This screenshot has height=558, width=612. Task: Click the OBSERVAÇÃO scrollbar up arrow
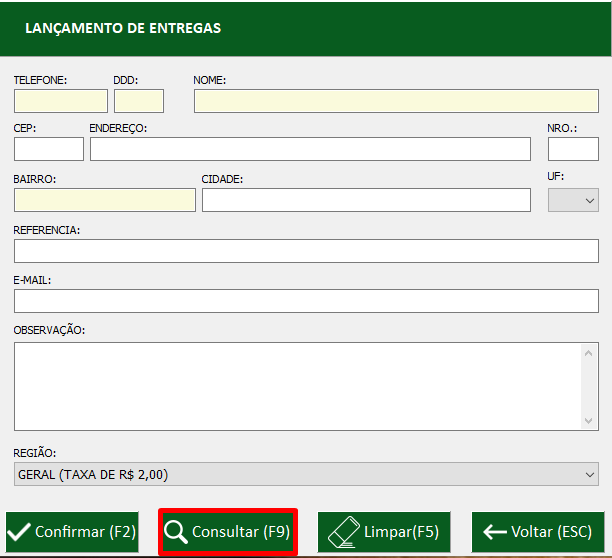click(x=589, y=353)
